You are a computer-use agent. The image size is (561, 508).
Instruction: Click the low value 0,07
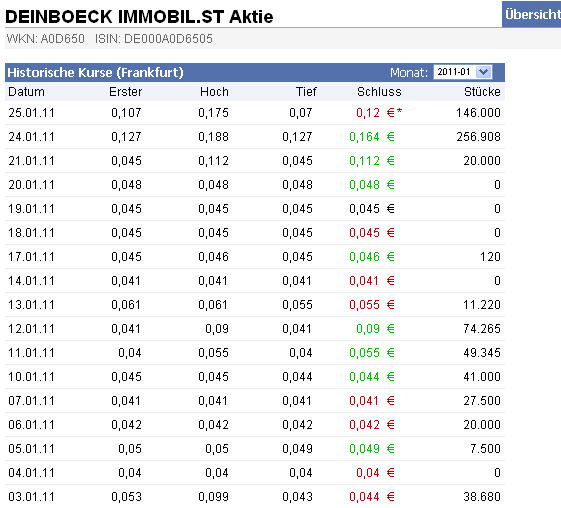(301, 113)
